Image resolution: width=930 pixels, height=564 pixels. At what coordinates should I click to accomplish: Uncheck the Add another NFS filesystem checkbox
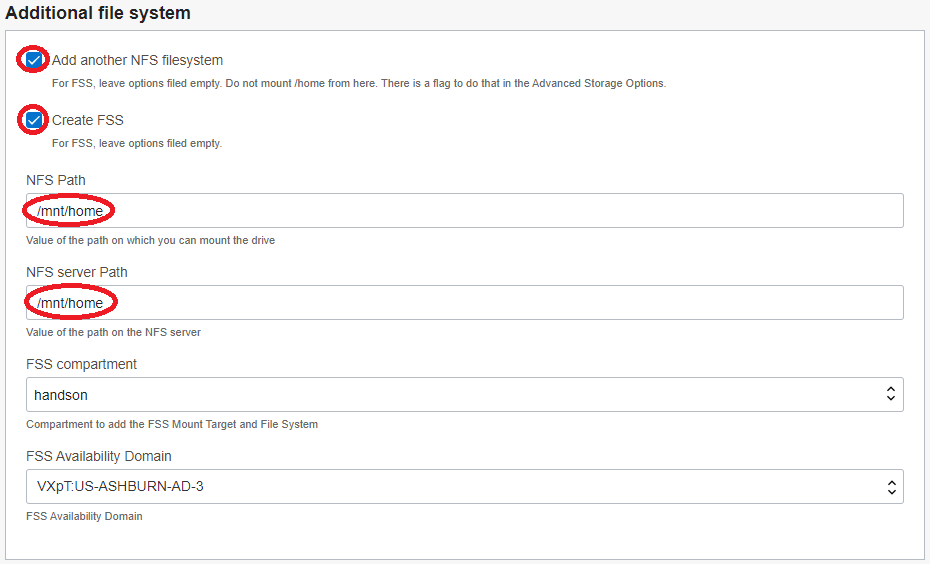34,60
